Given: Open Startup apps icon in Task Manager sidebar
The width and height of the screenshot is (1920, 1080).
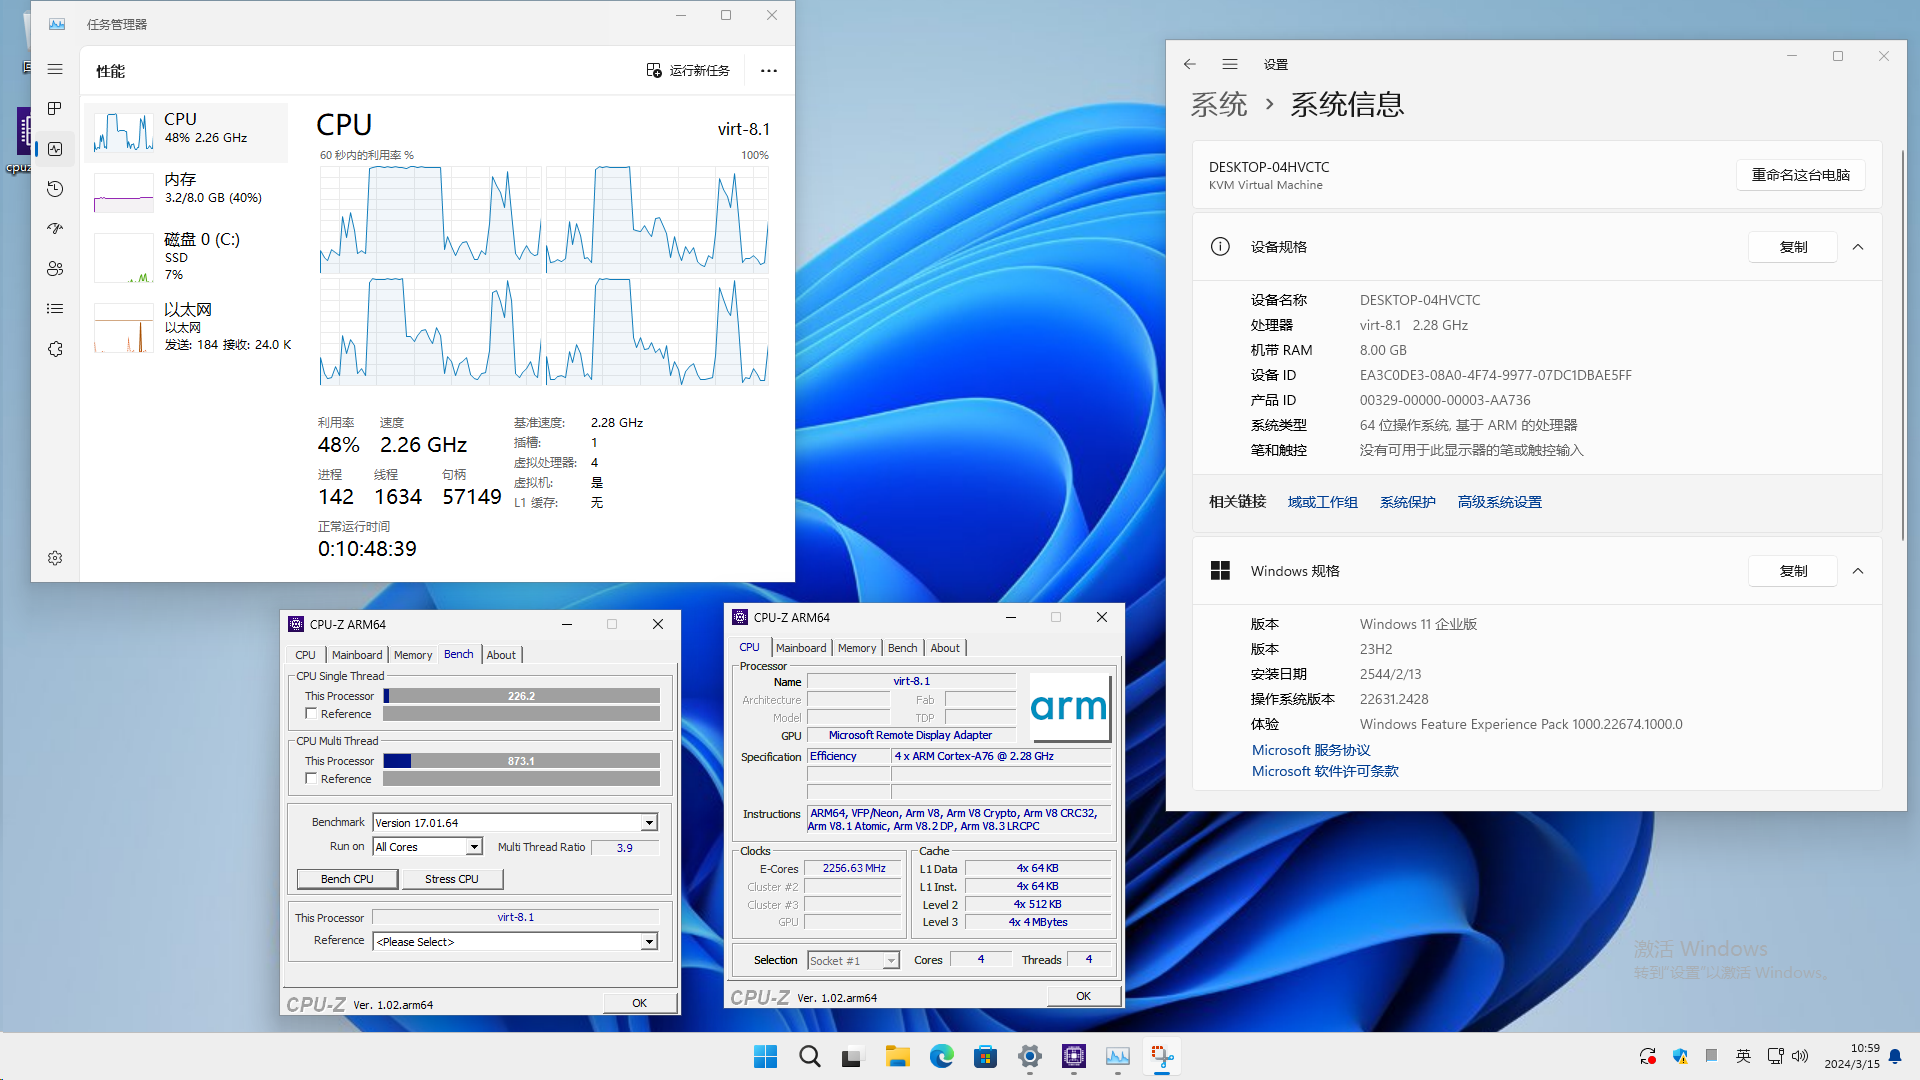Looking at the screenshot, I should coord(55,229).
